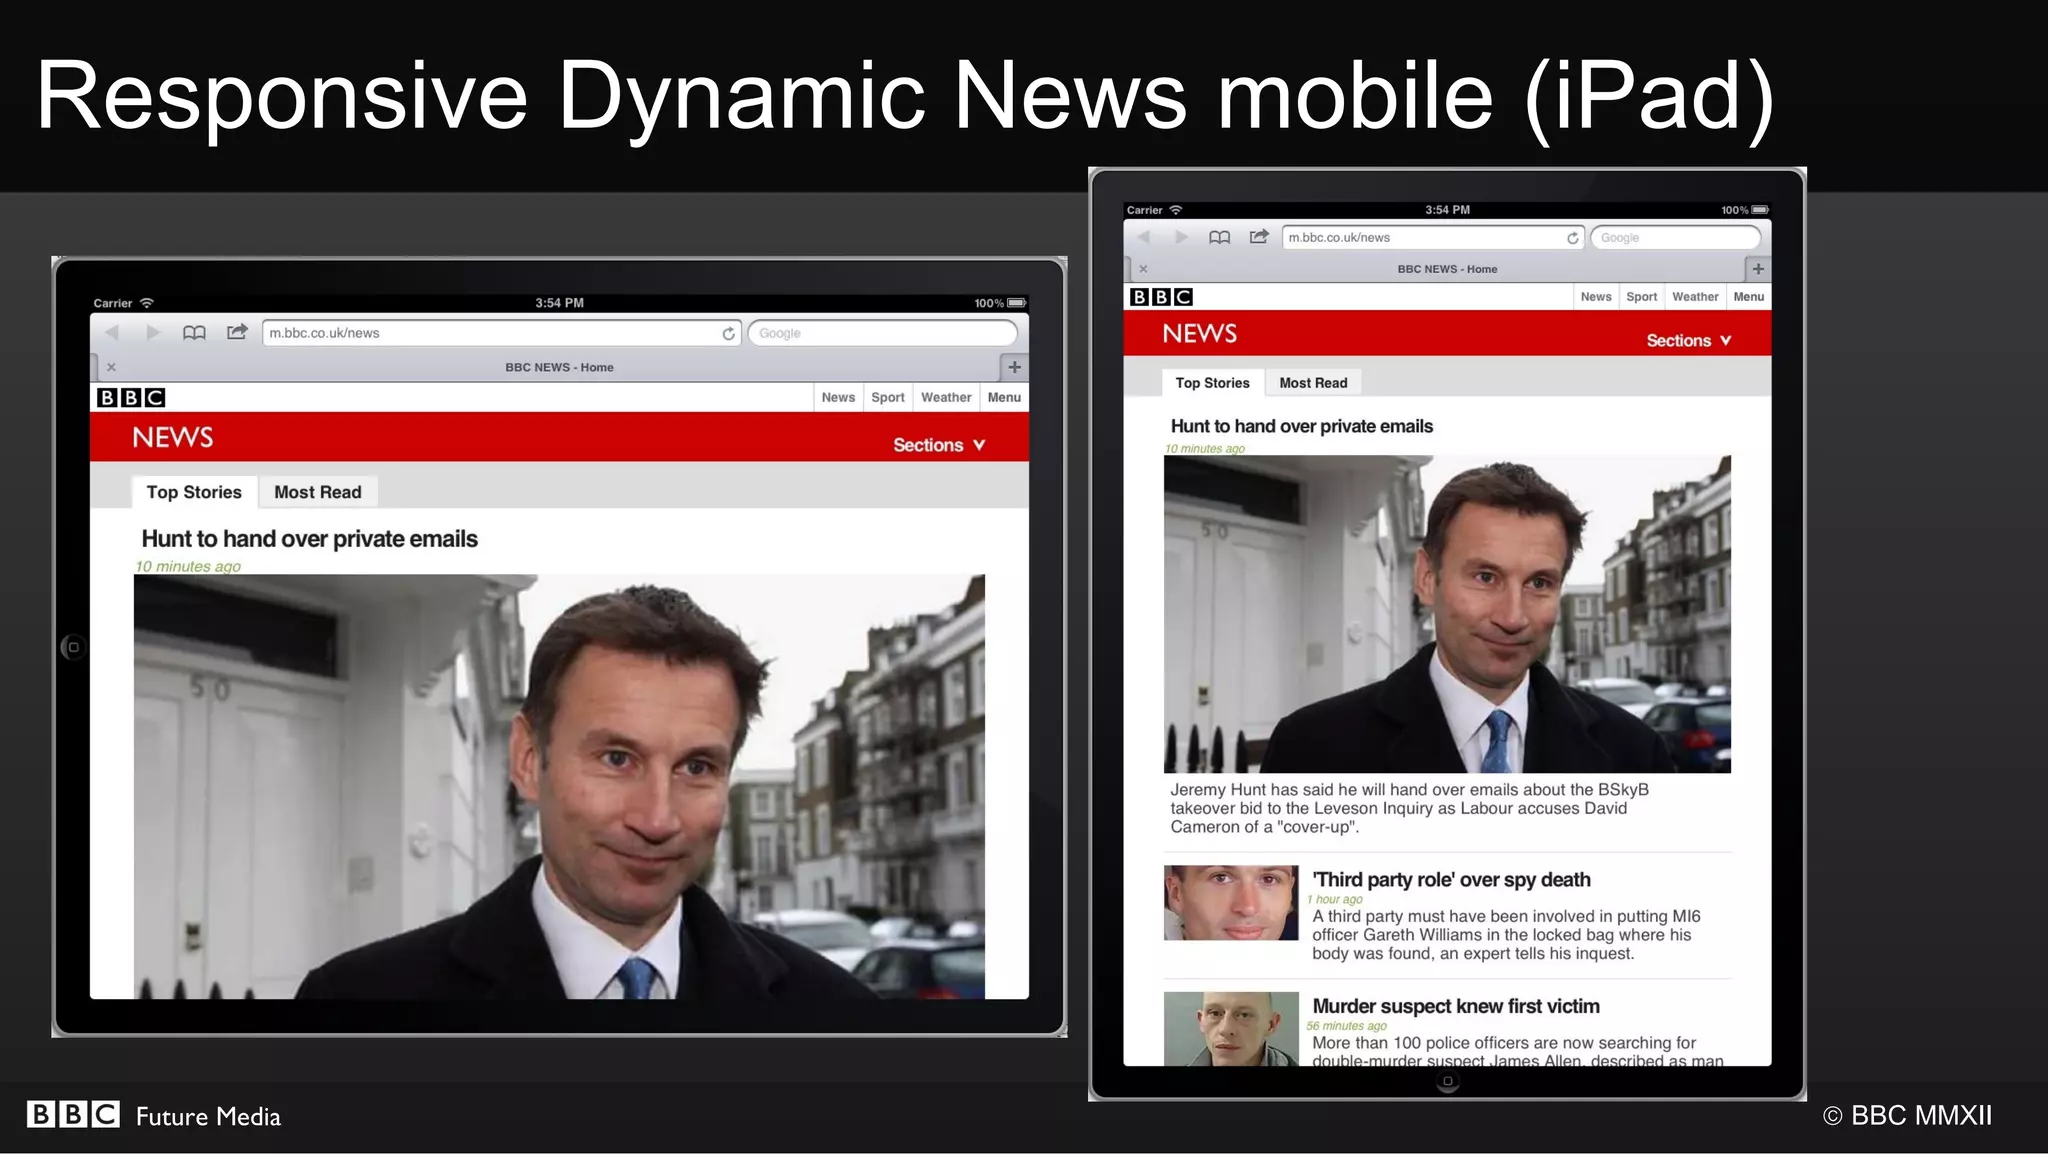
Task: Tap the back arrow in the portrait iPad browser
Action: click(x=1144, y=237)
